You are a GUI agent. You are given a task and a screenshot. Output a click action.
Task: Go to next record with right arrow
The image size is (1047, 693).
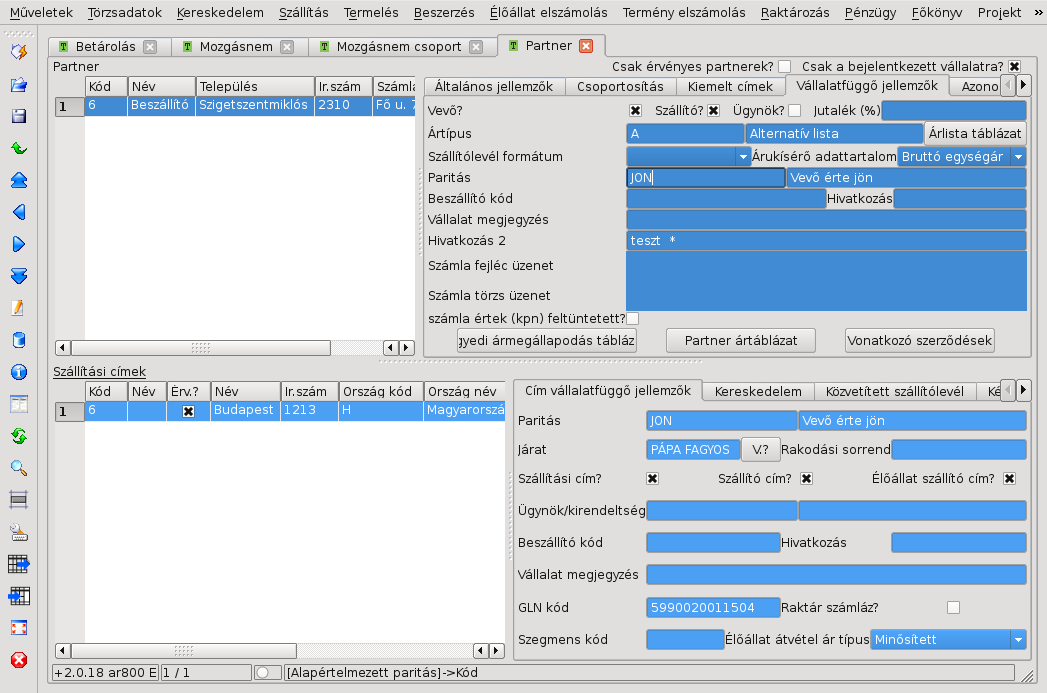(x=18, y=244)
